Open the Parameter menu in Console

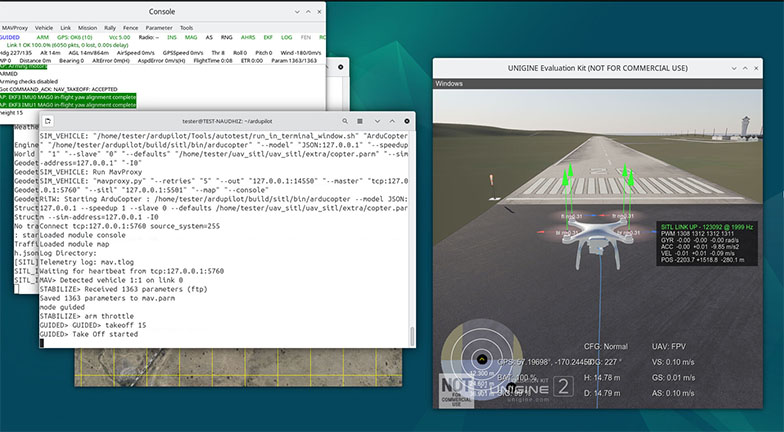tap(159, 28)
